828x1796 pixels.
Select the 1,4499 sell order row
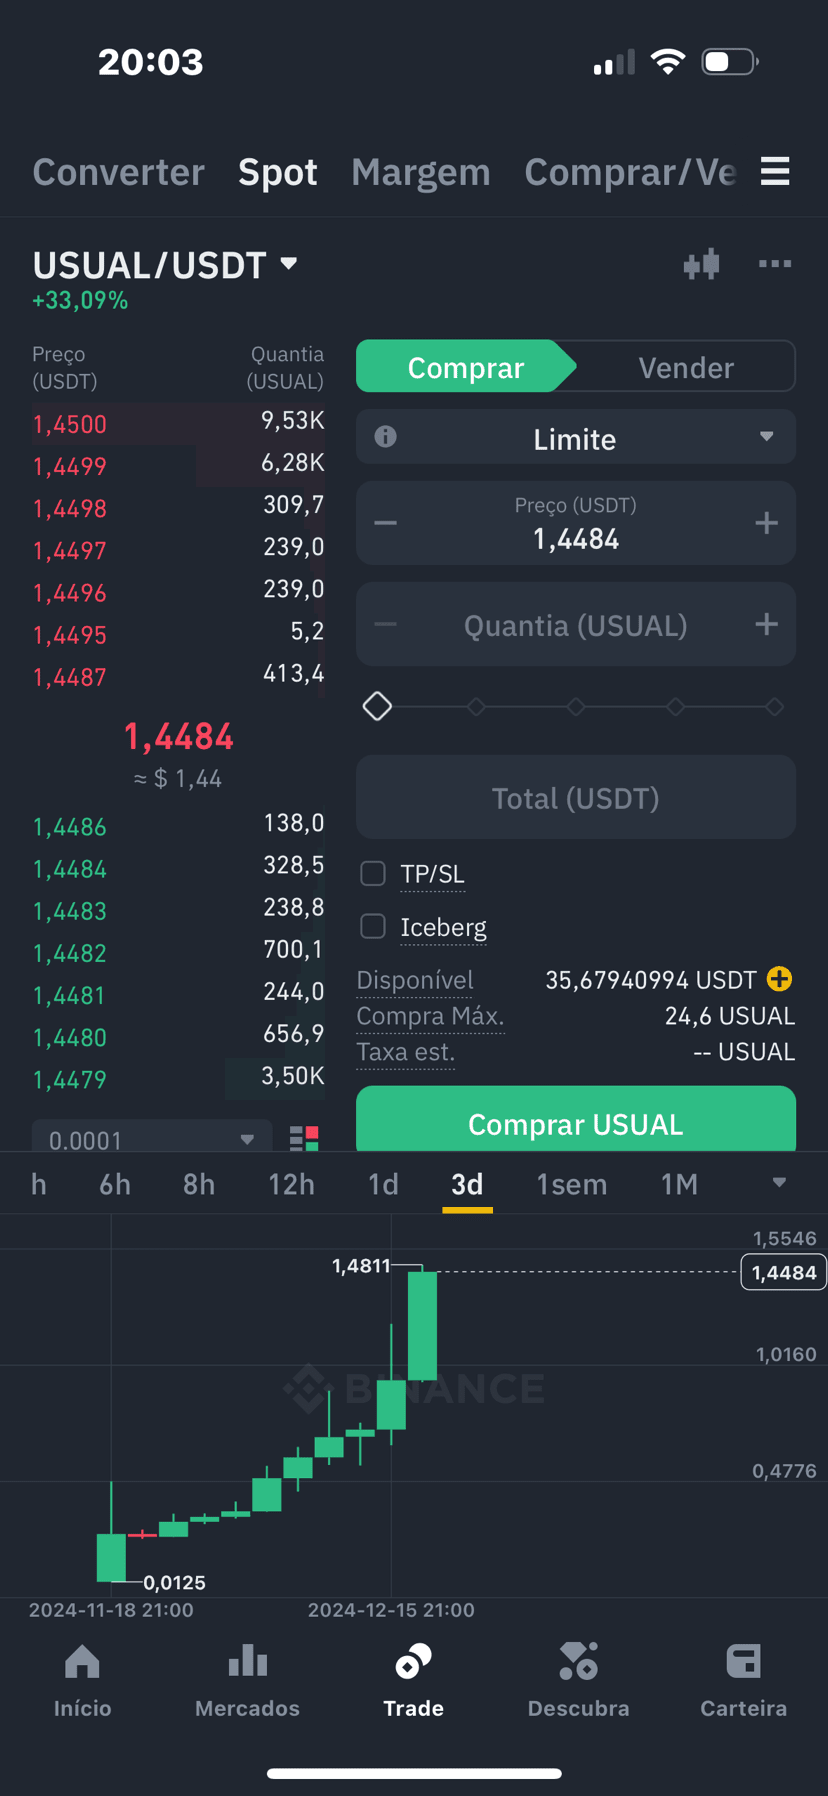click(178, 465)
